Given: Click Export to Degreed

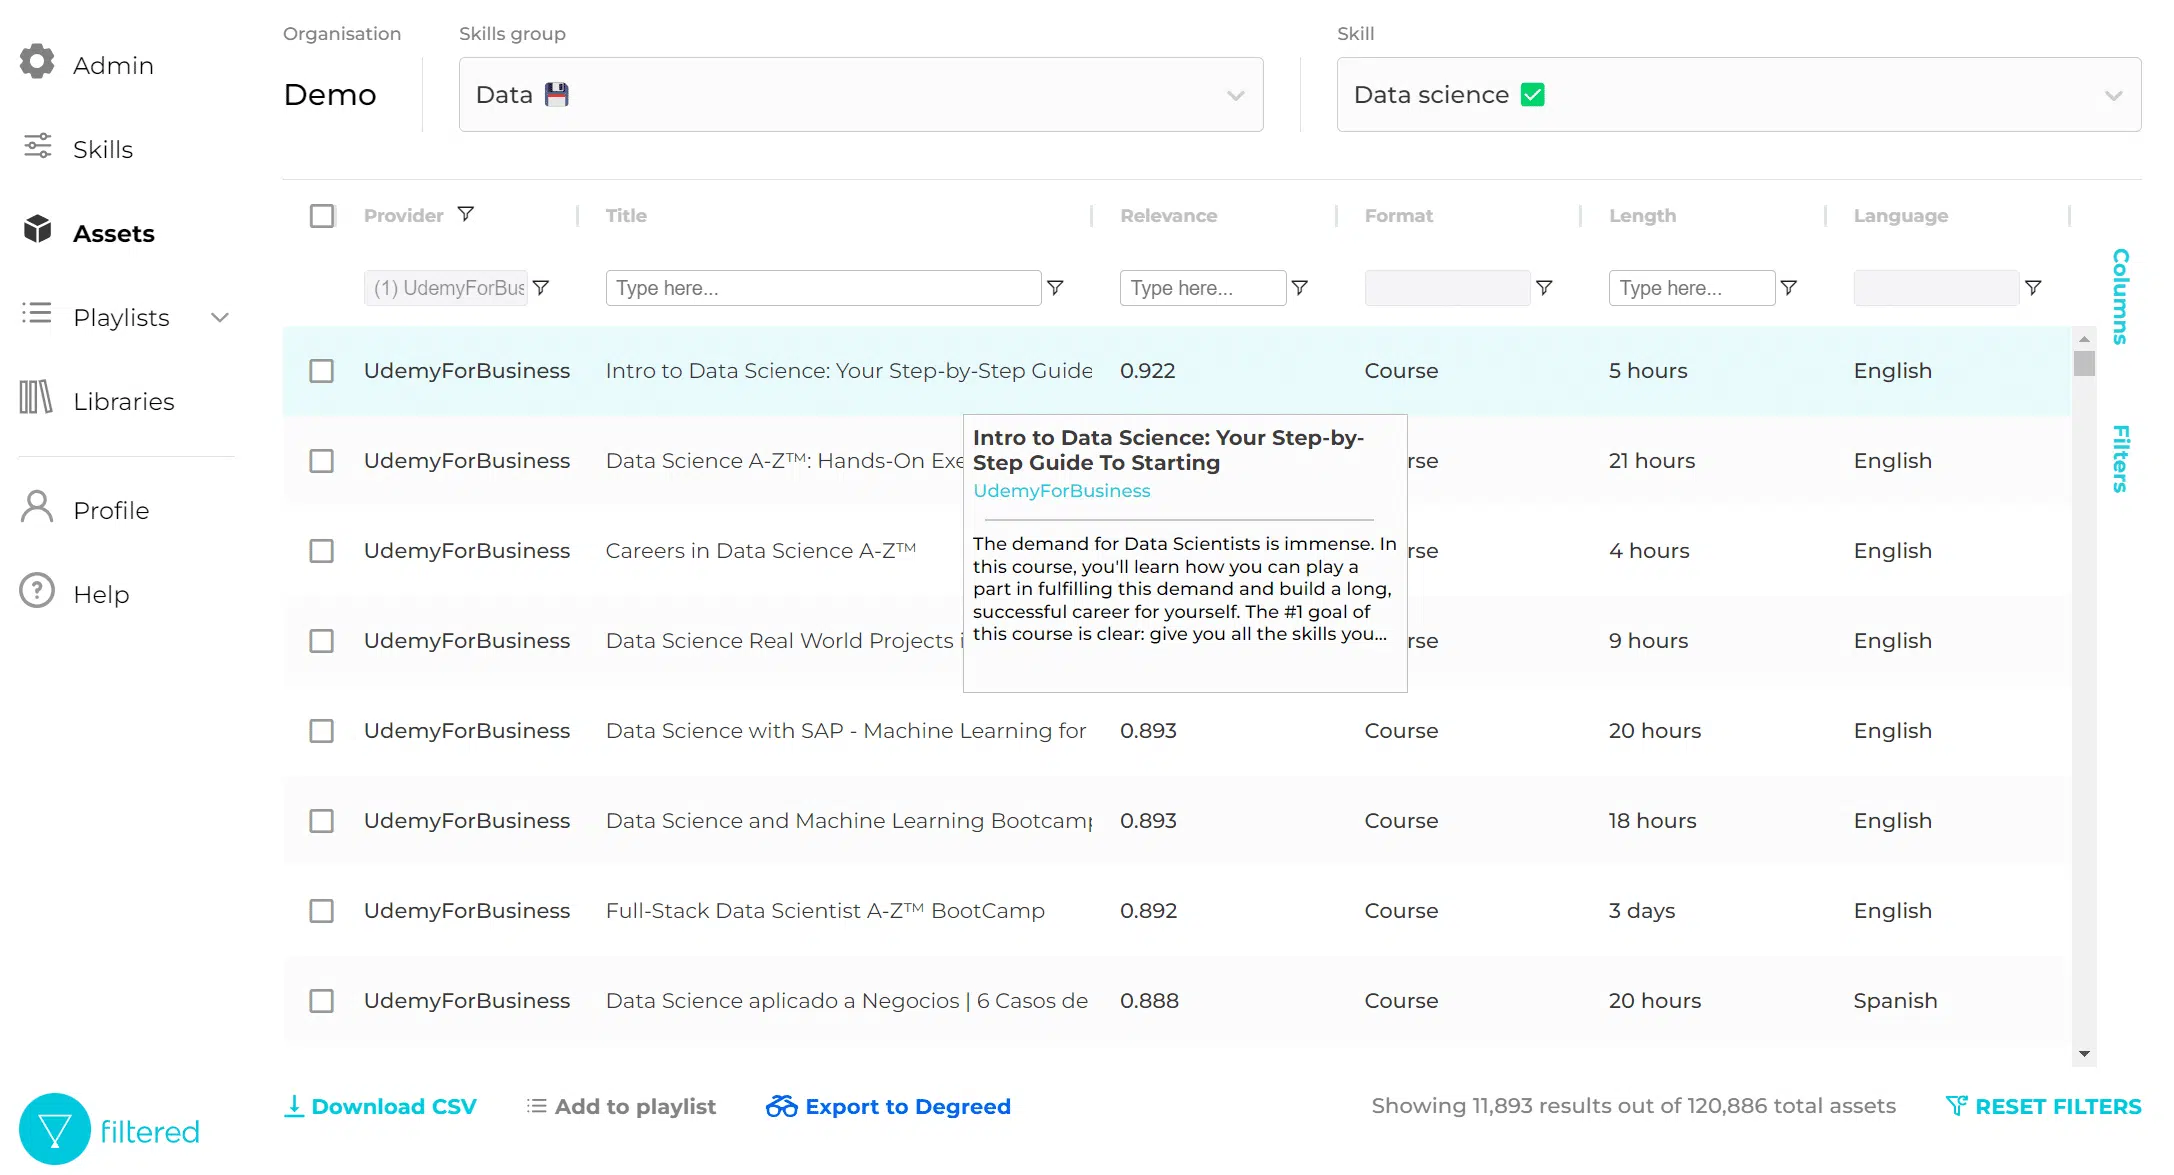Looking at the screenshot, I should coord(888,1106).
